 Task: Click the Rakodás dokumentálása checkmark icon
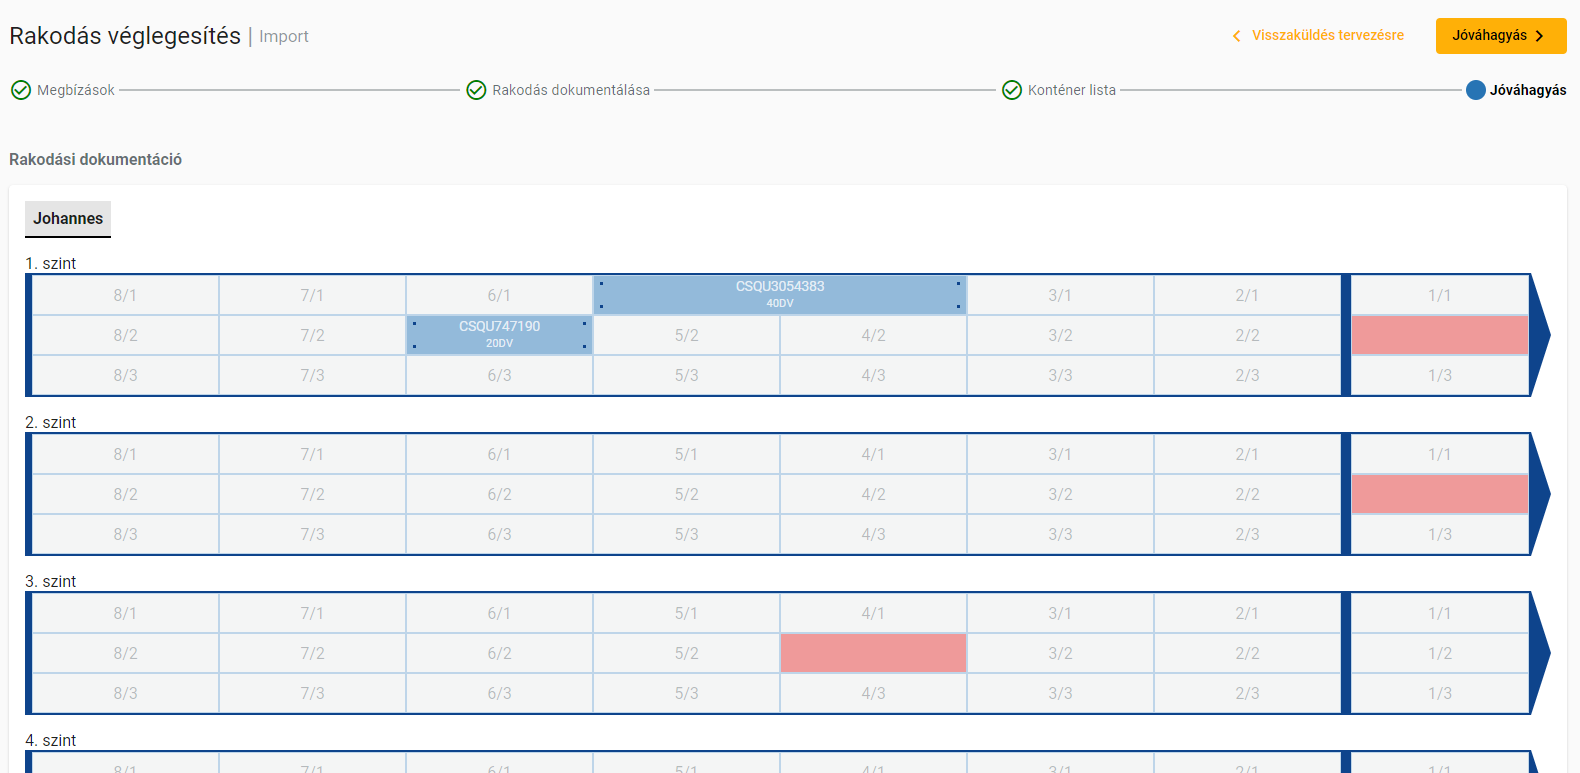click(x=476, y=90)
